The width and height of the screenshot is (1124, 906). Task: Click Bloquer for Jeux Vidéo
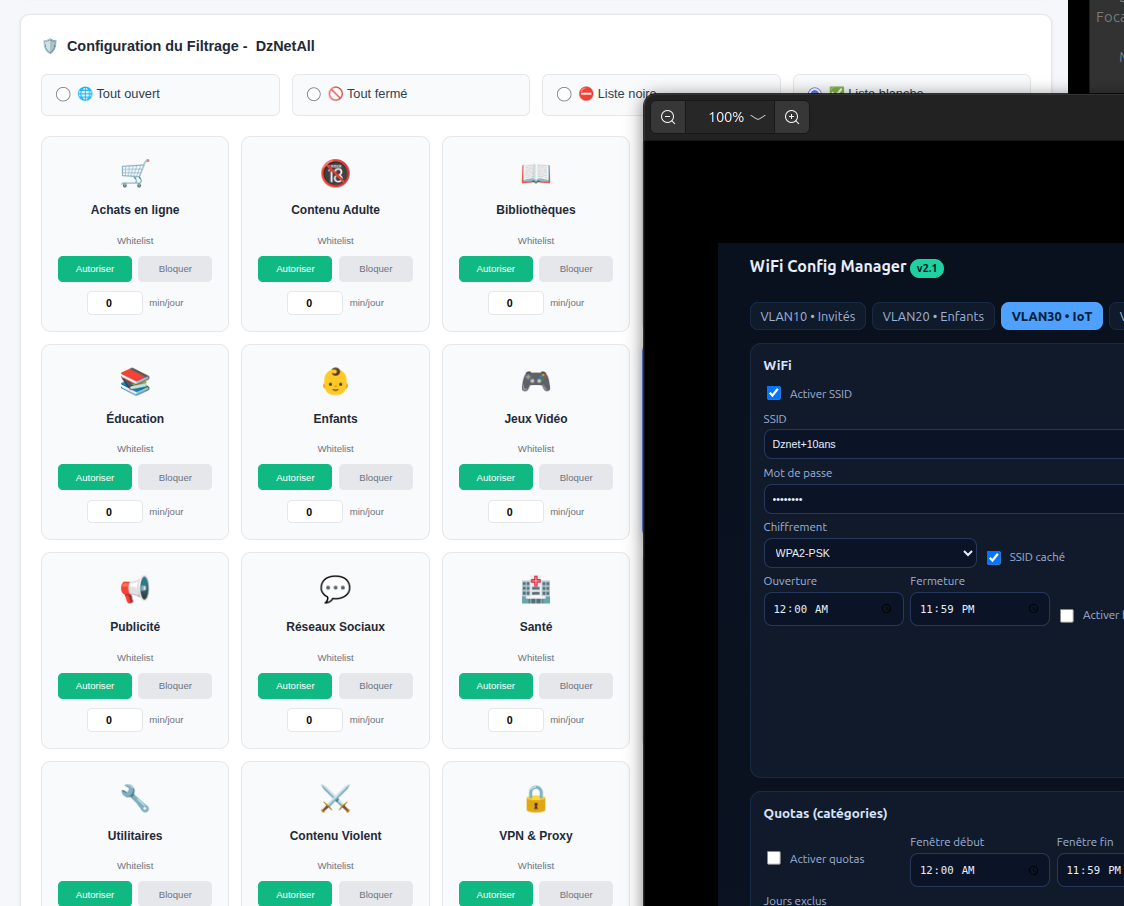click(x=576, y=477)
